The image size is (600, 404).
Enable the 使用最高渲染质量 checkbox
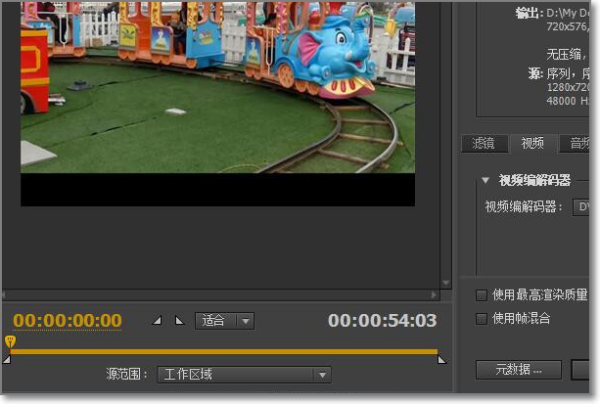(482, 295)
